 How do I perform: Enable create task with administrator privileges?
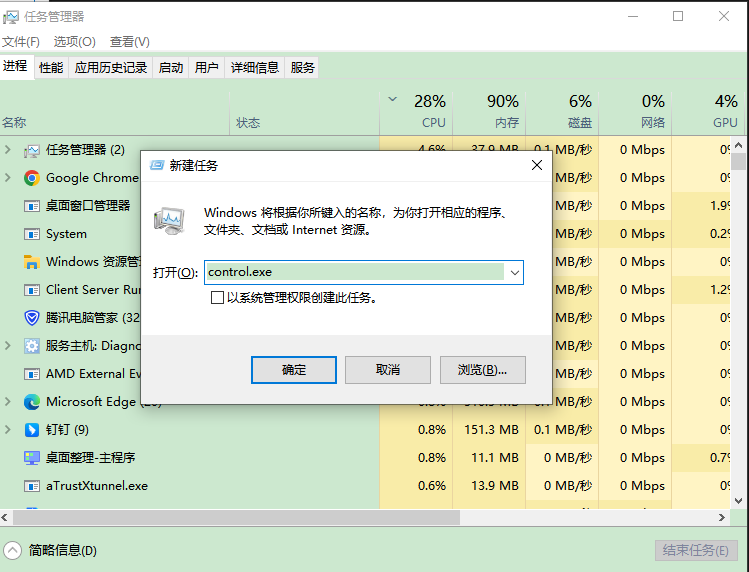(x=217, y=298)
